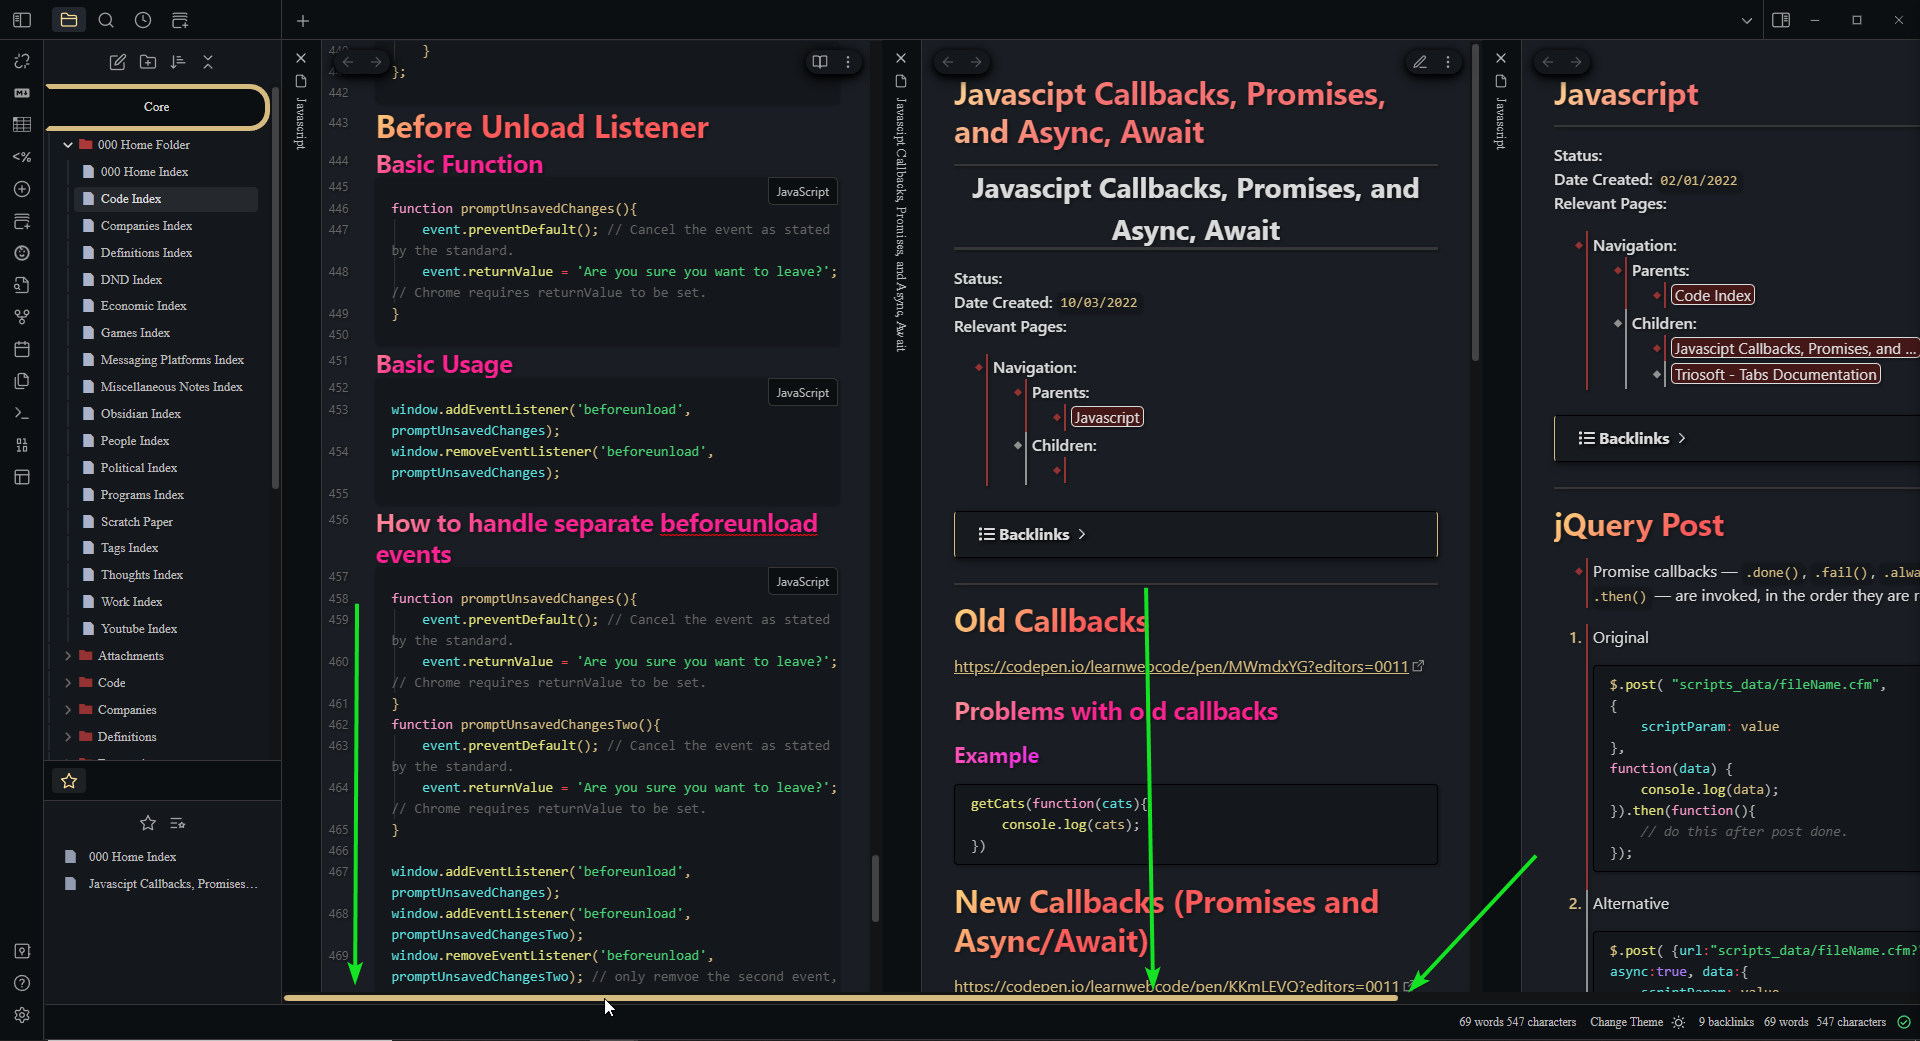Image resolution: width=1920 pixels, height=1041 pixels.
Task: Open the CodePen link under Old Callbacks
Action: [1180, 666]
